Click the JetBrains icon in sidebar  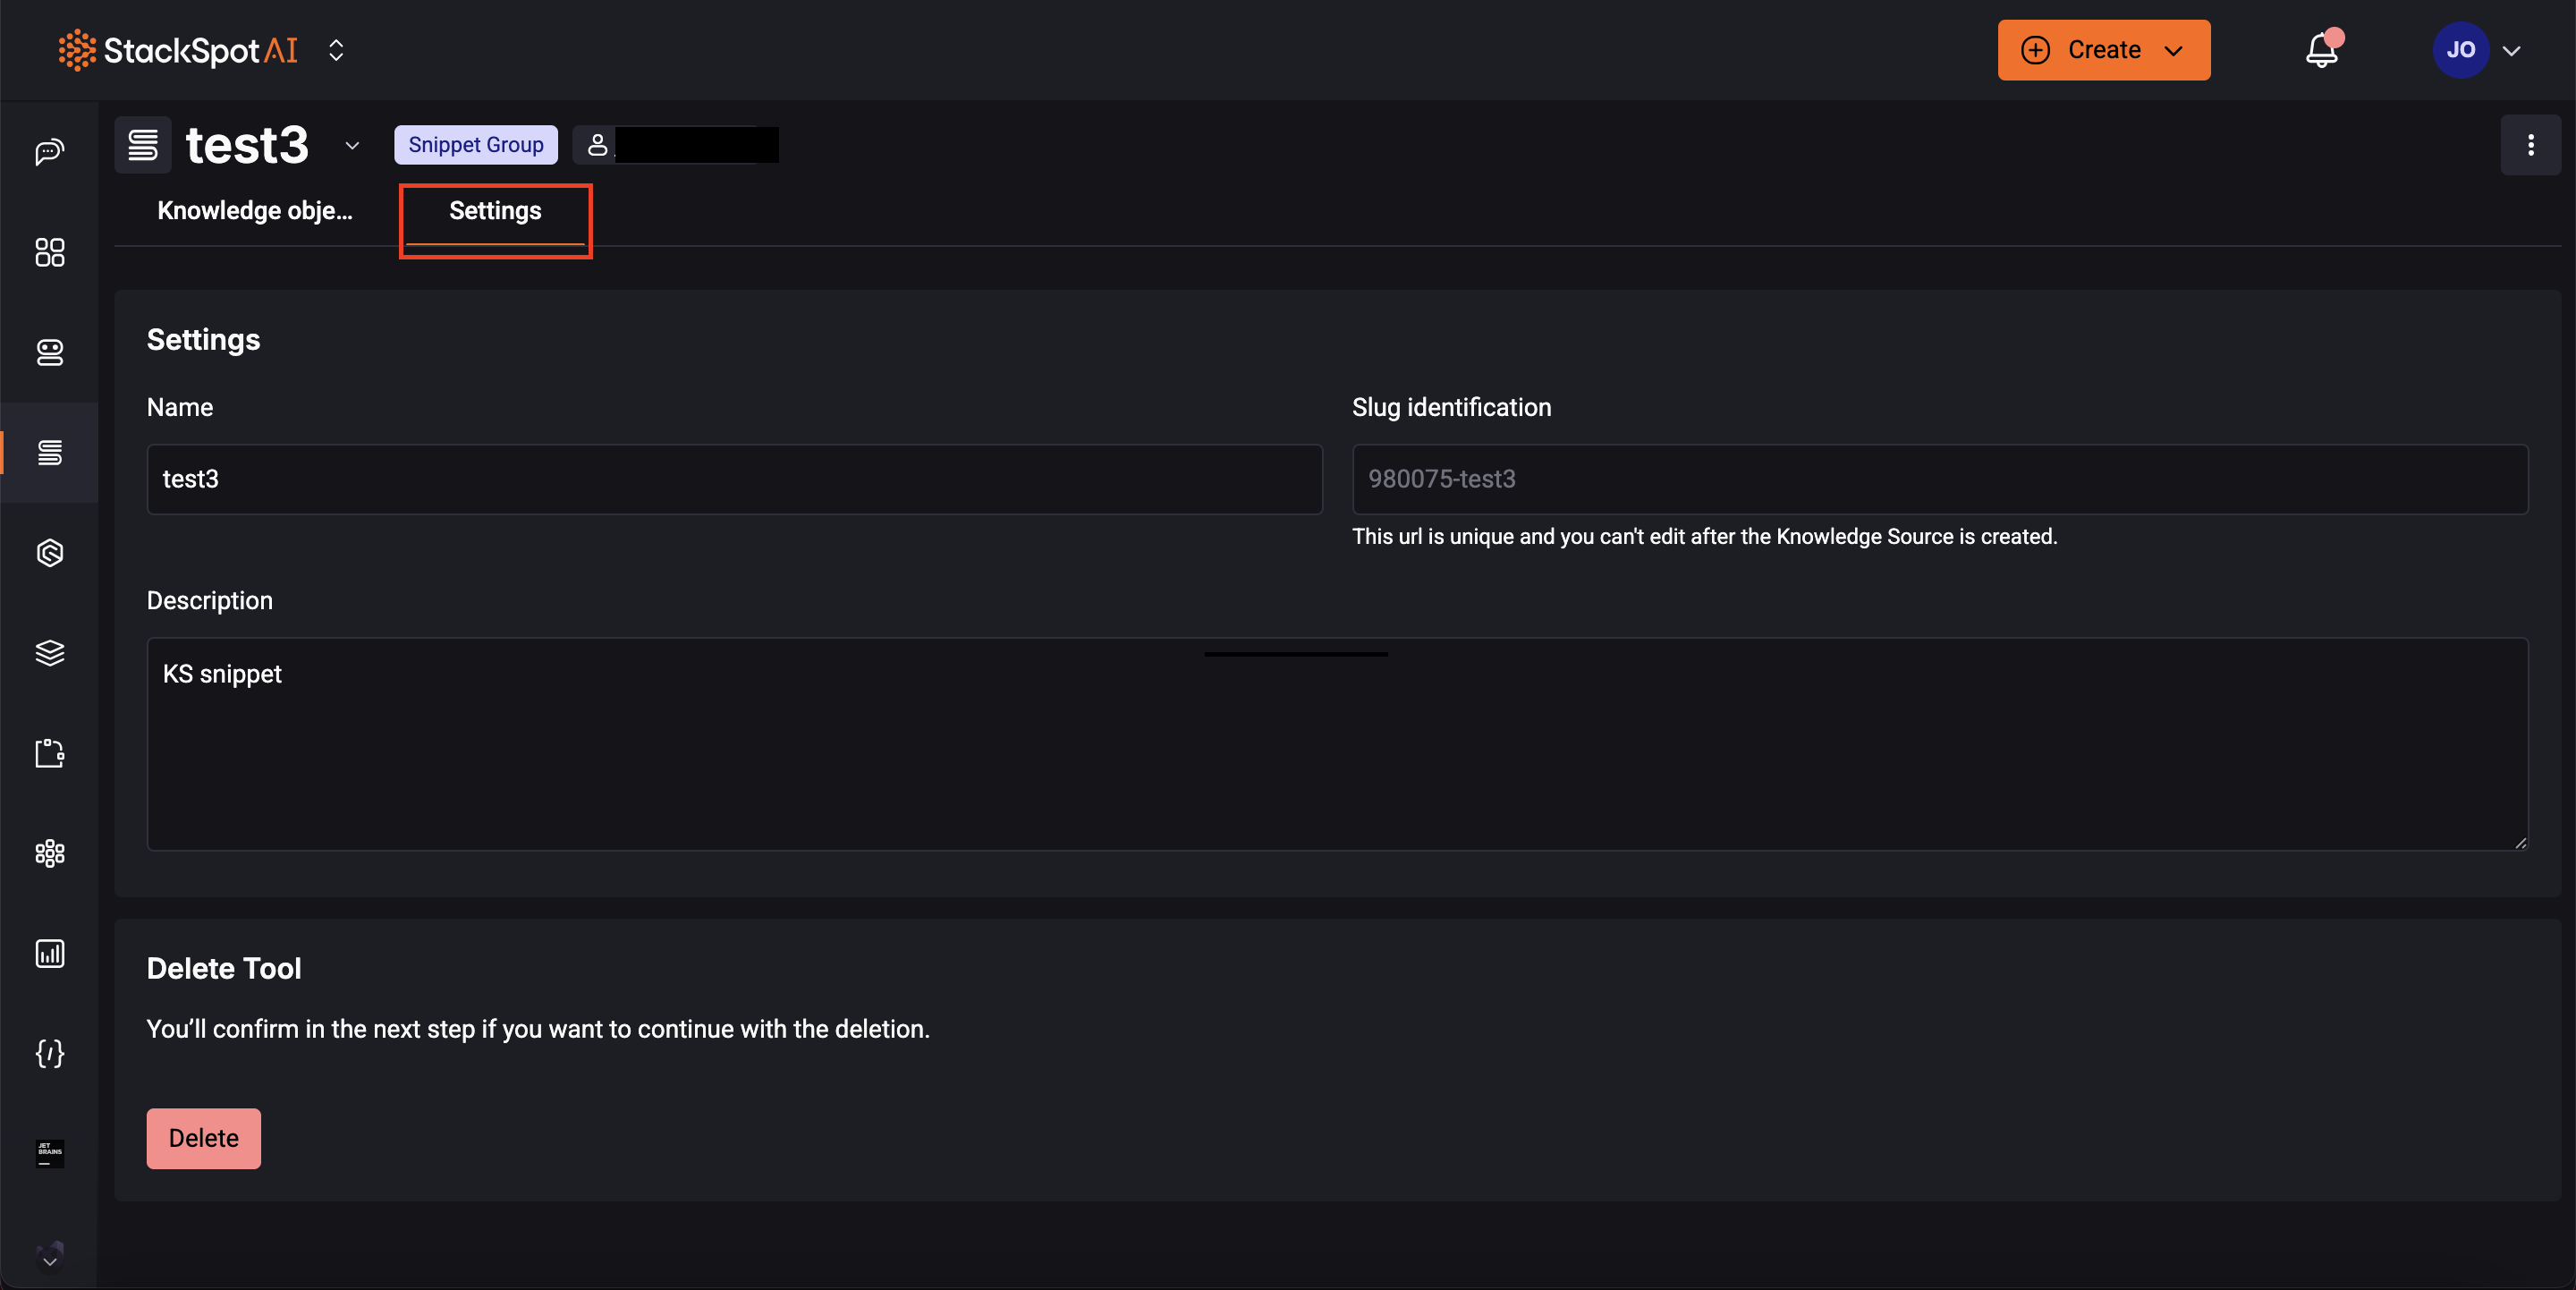pos(49,1153)
